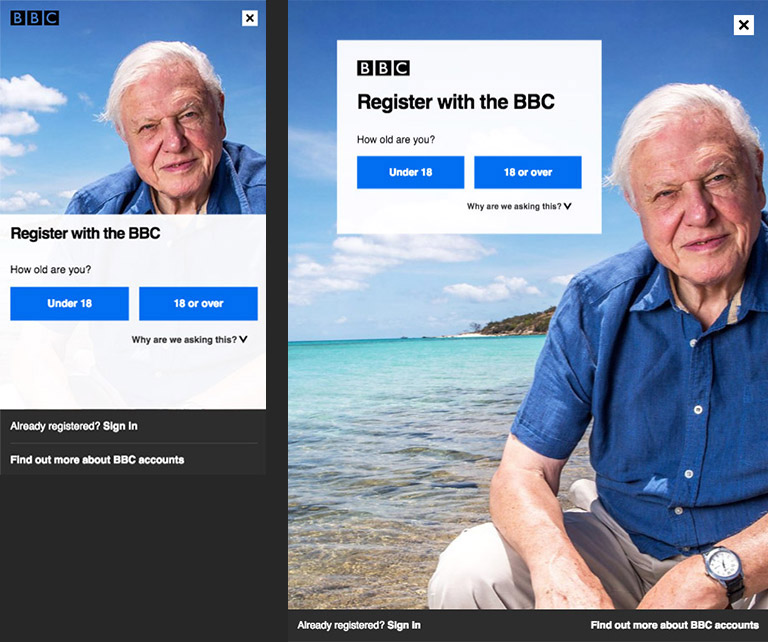Click 'Register with the BBC' heading in desktop card
The height and width of the screenshot is (642, 768).
pyautogui.click(x=456, y=102)
